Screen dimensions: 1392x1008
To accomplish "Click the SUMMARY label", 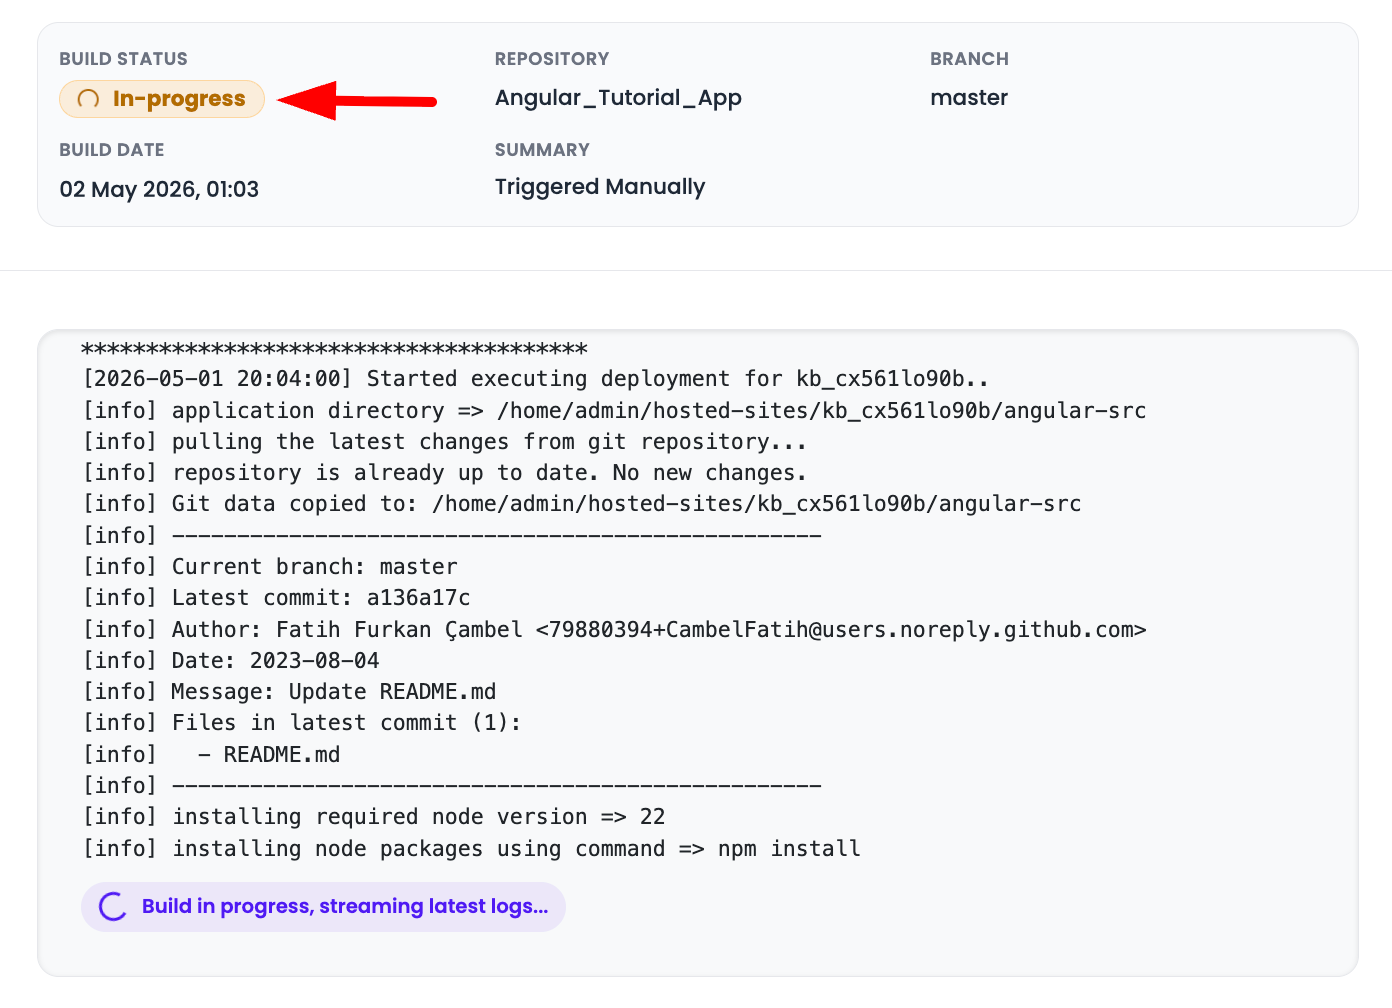I will pos(542,150).
